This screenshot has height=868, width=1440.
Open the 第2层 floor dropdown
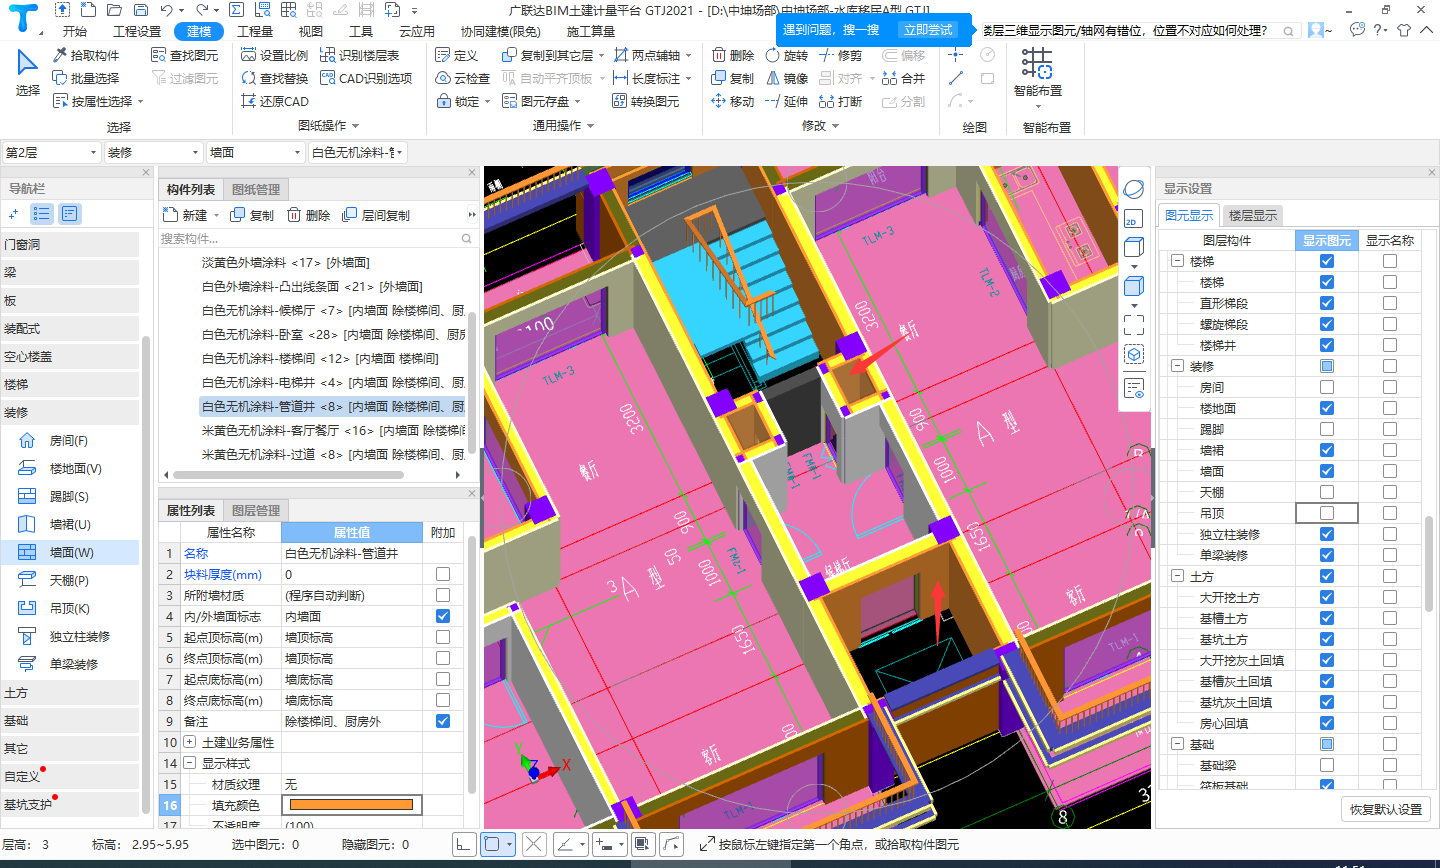tap(51, 152)
